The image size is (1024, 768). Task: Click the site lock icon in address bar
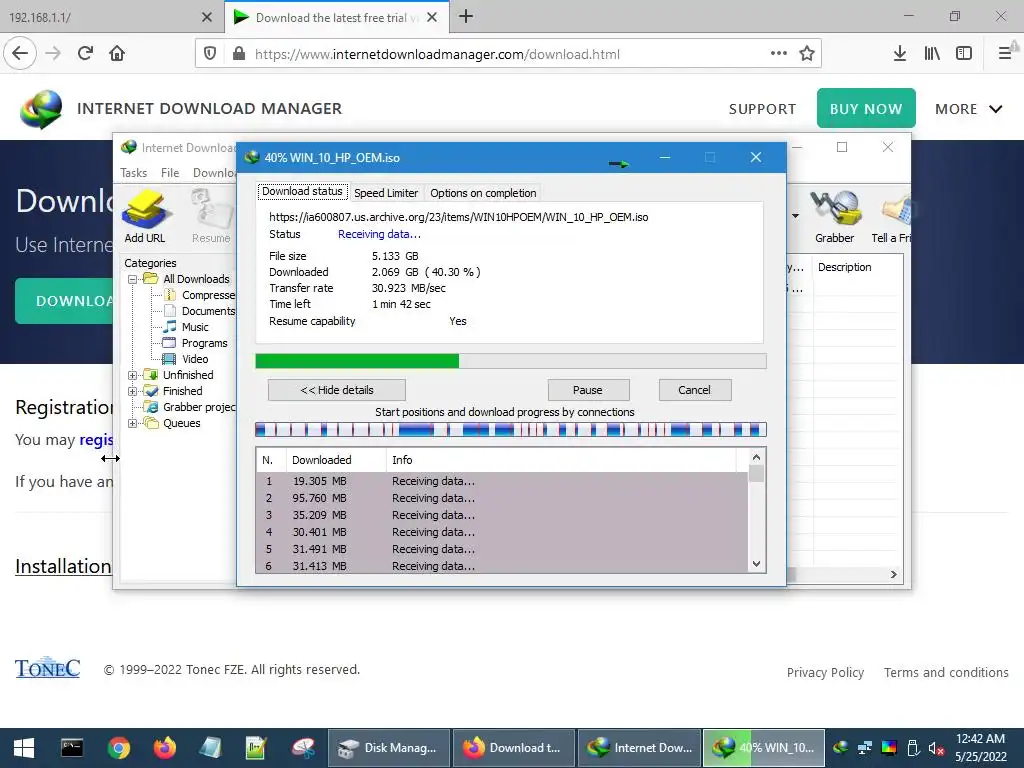click(239, 54)
